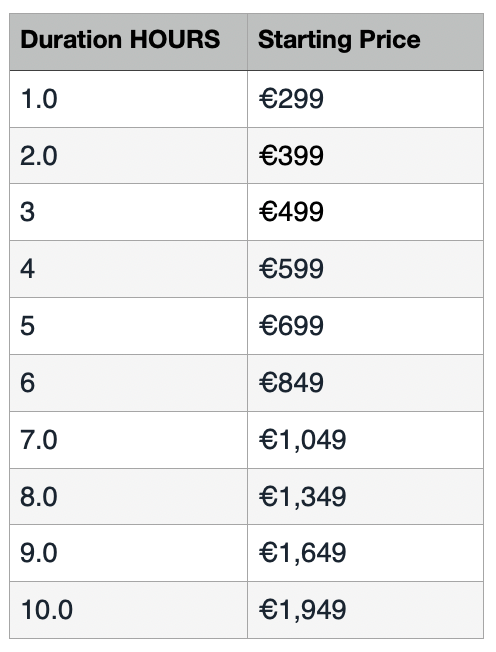Click the €1,049 price cell

coord(365,440)
